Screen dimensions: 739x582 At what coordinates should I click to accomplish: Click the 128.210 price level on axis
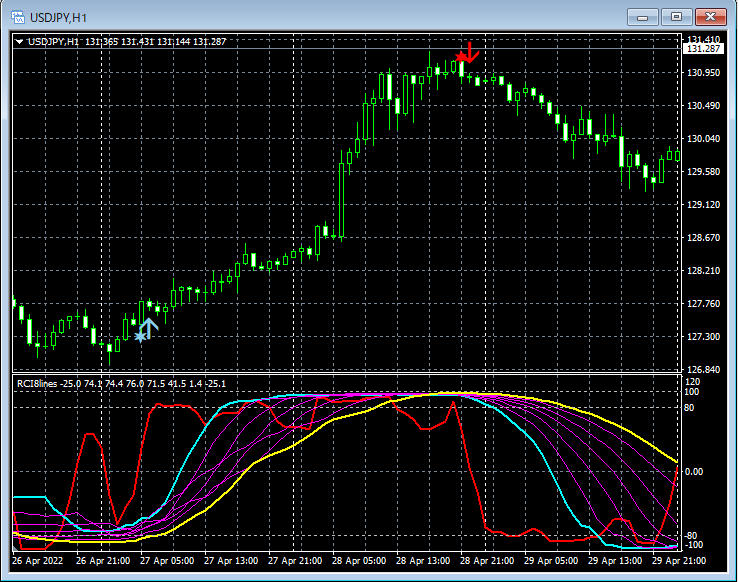pyautogui.click(x=704, y=270)
